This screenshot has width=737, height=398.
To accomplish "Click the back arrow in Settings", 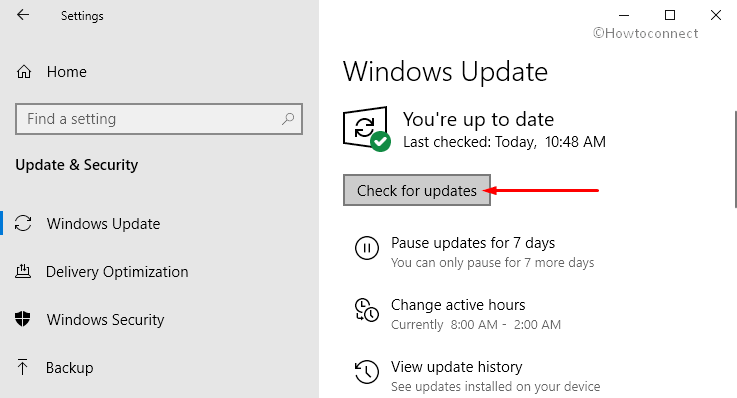I will (x=23, y=15).
